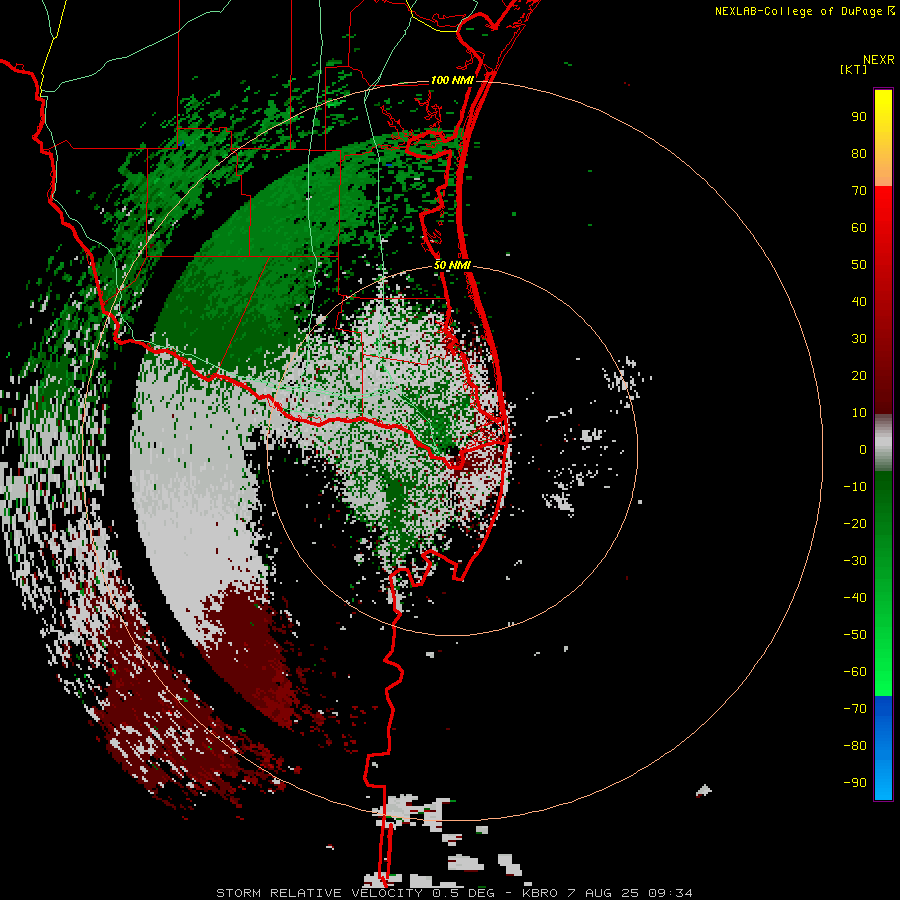Screen dimensions: 900x900
Task: Click the -60 value on velocity scale
Action: point(855,672)
